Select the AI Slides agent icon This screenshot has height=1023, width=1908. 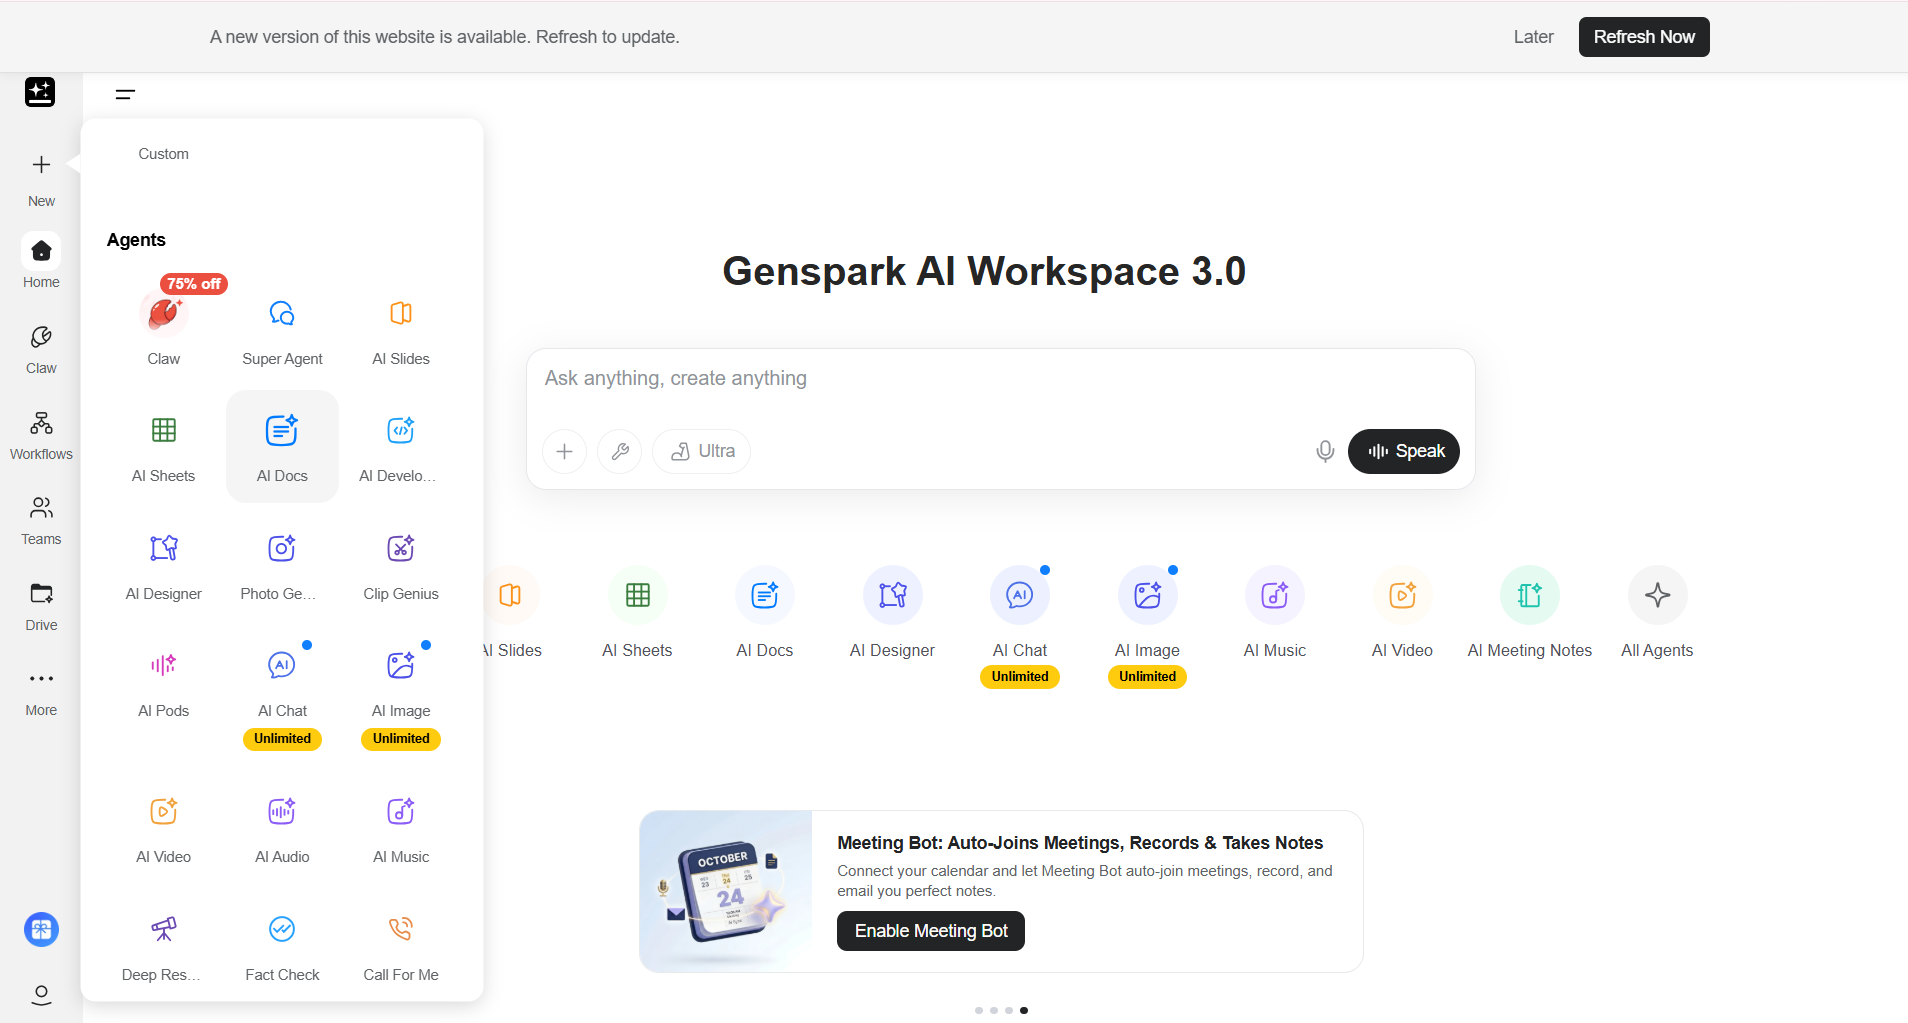pyautogui.click(x=400, y=313)
